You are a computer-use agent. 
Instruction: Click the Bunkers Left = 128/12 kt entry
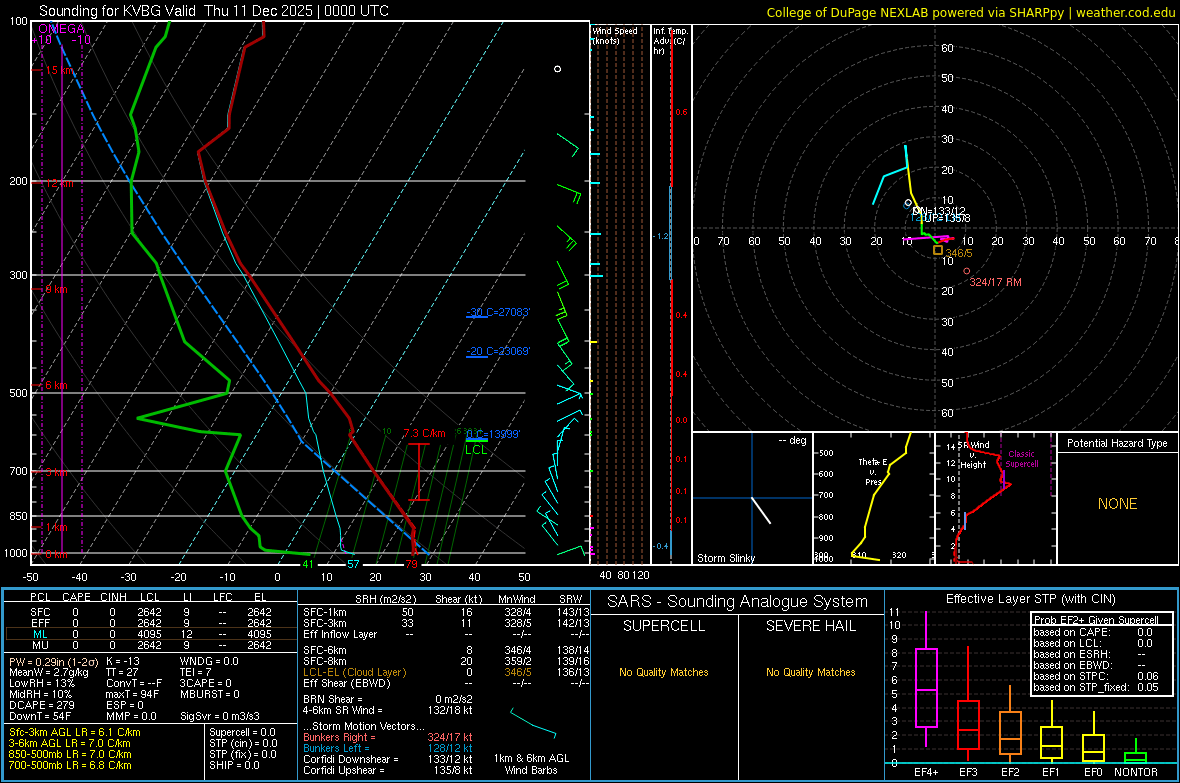click(388, 748)
